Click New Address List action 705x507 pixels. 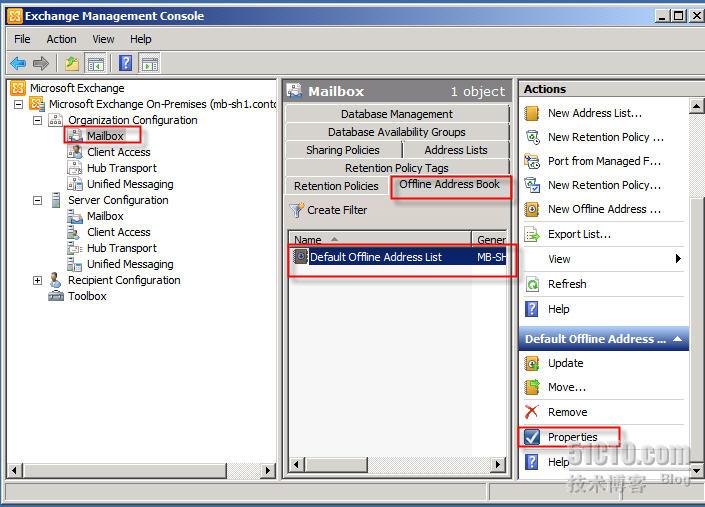(x=594, y=113)
